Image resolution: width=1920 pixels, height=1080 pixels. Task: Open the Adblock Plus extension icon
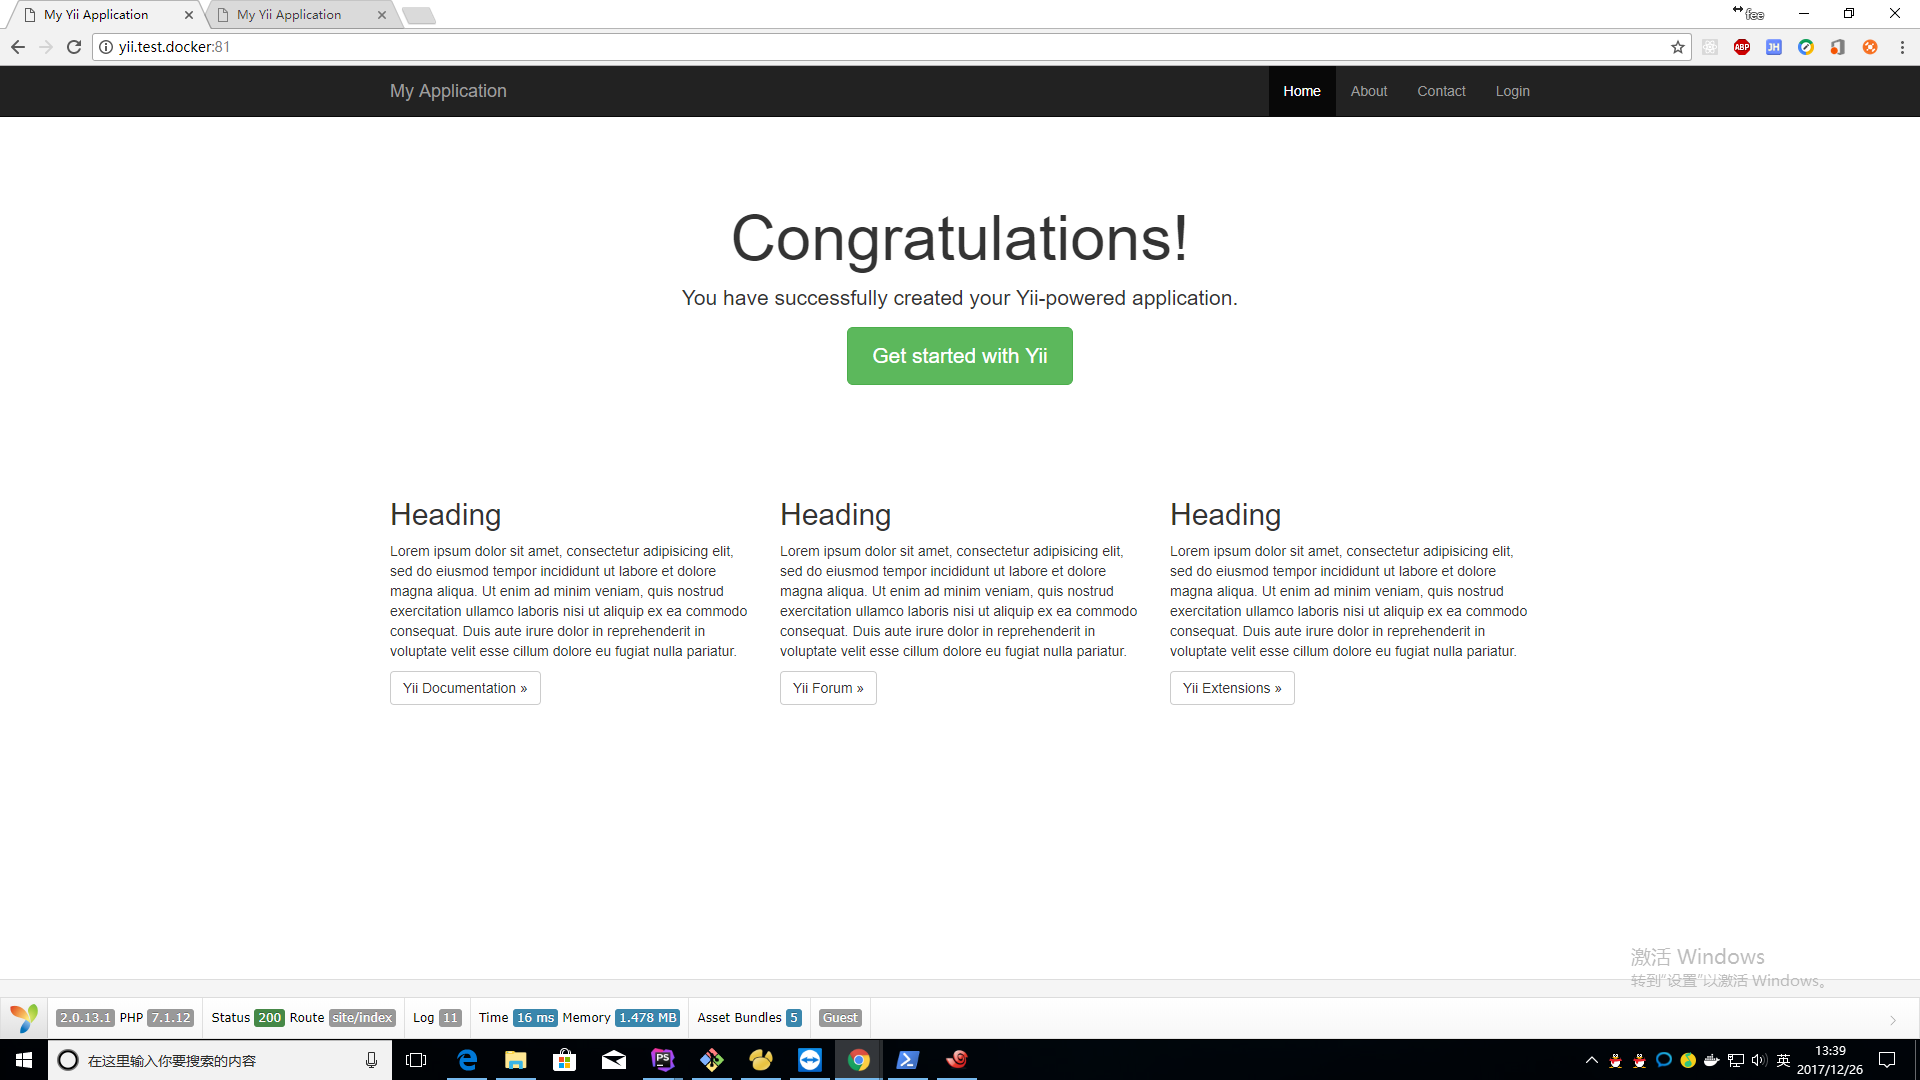coord(1742,47)
